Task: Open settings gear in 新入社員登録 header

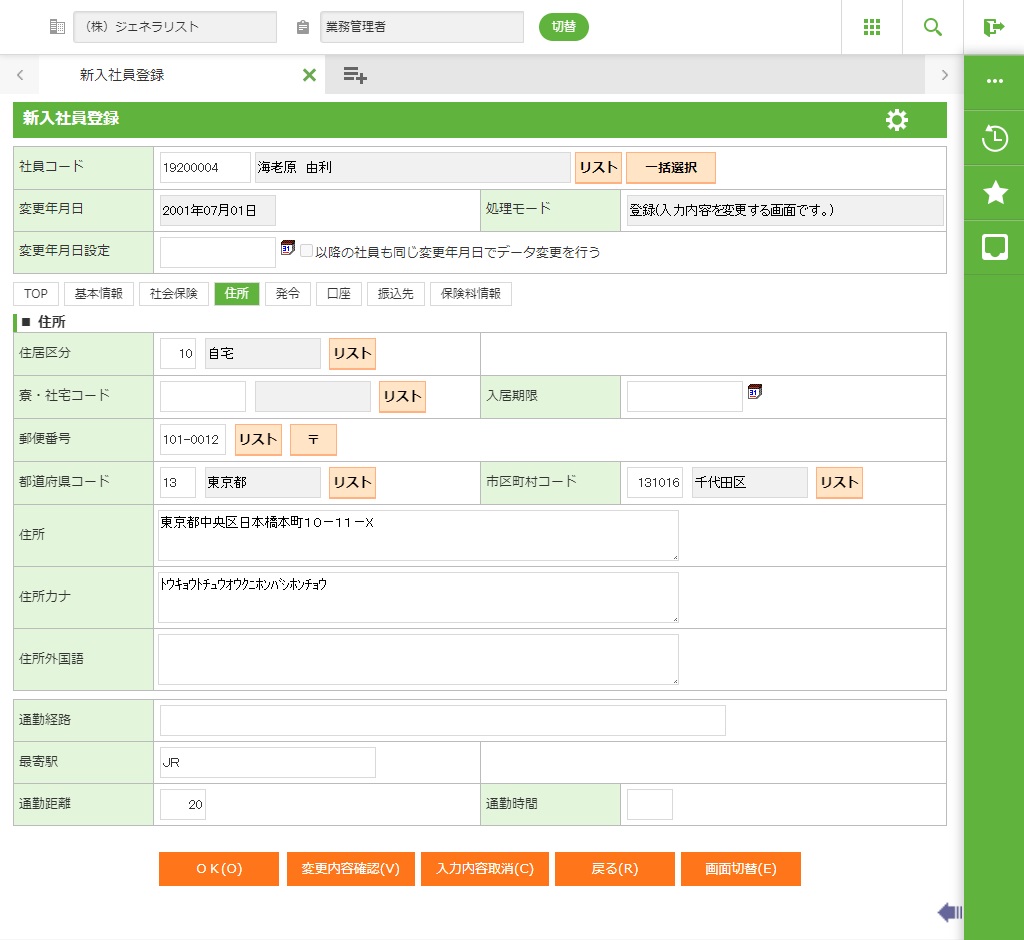Action: tap(897, 120)
